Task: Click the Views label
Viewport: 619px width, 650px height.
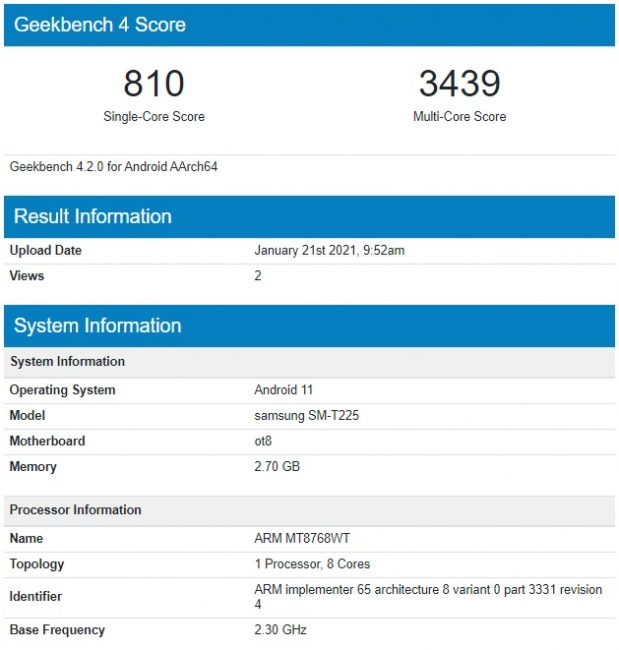Action: (x=27, y=276)
